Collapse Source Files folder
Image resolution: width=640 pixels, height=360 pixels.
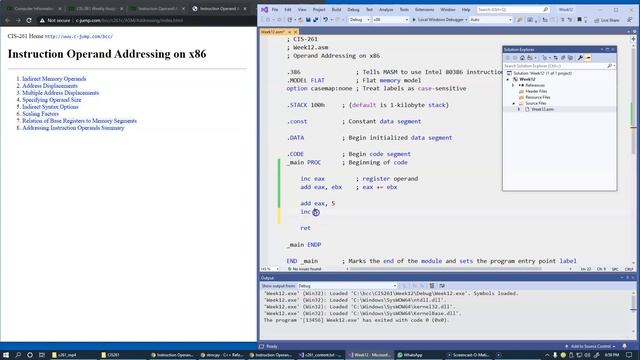tap(513, 103)
